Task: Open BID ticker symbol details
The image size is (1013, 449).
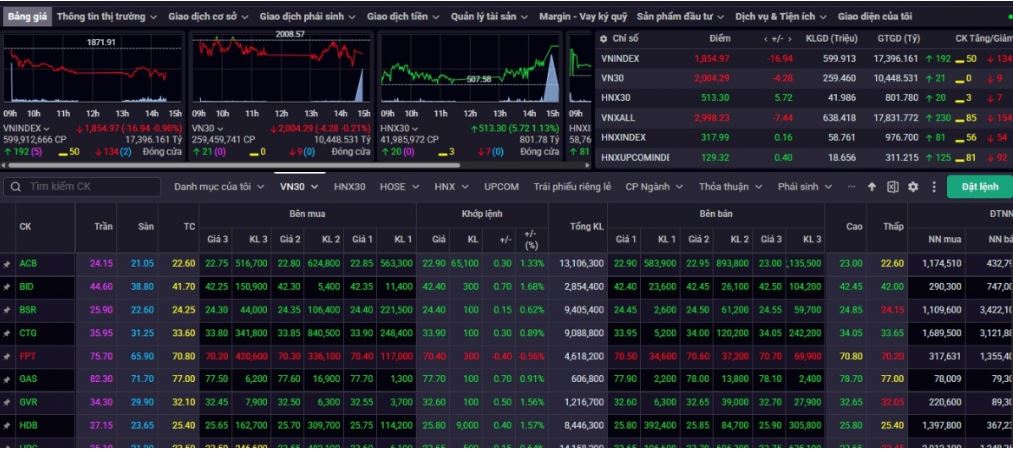Action: pos(26,287)
